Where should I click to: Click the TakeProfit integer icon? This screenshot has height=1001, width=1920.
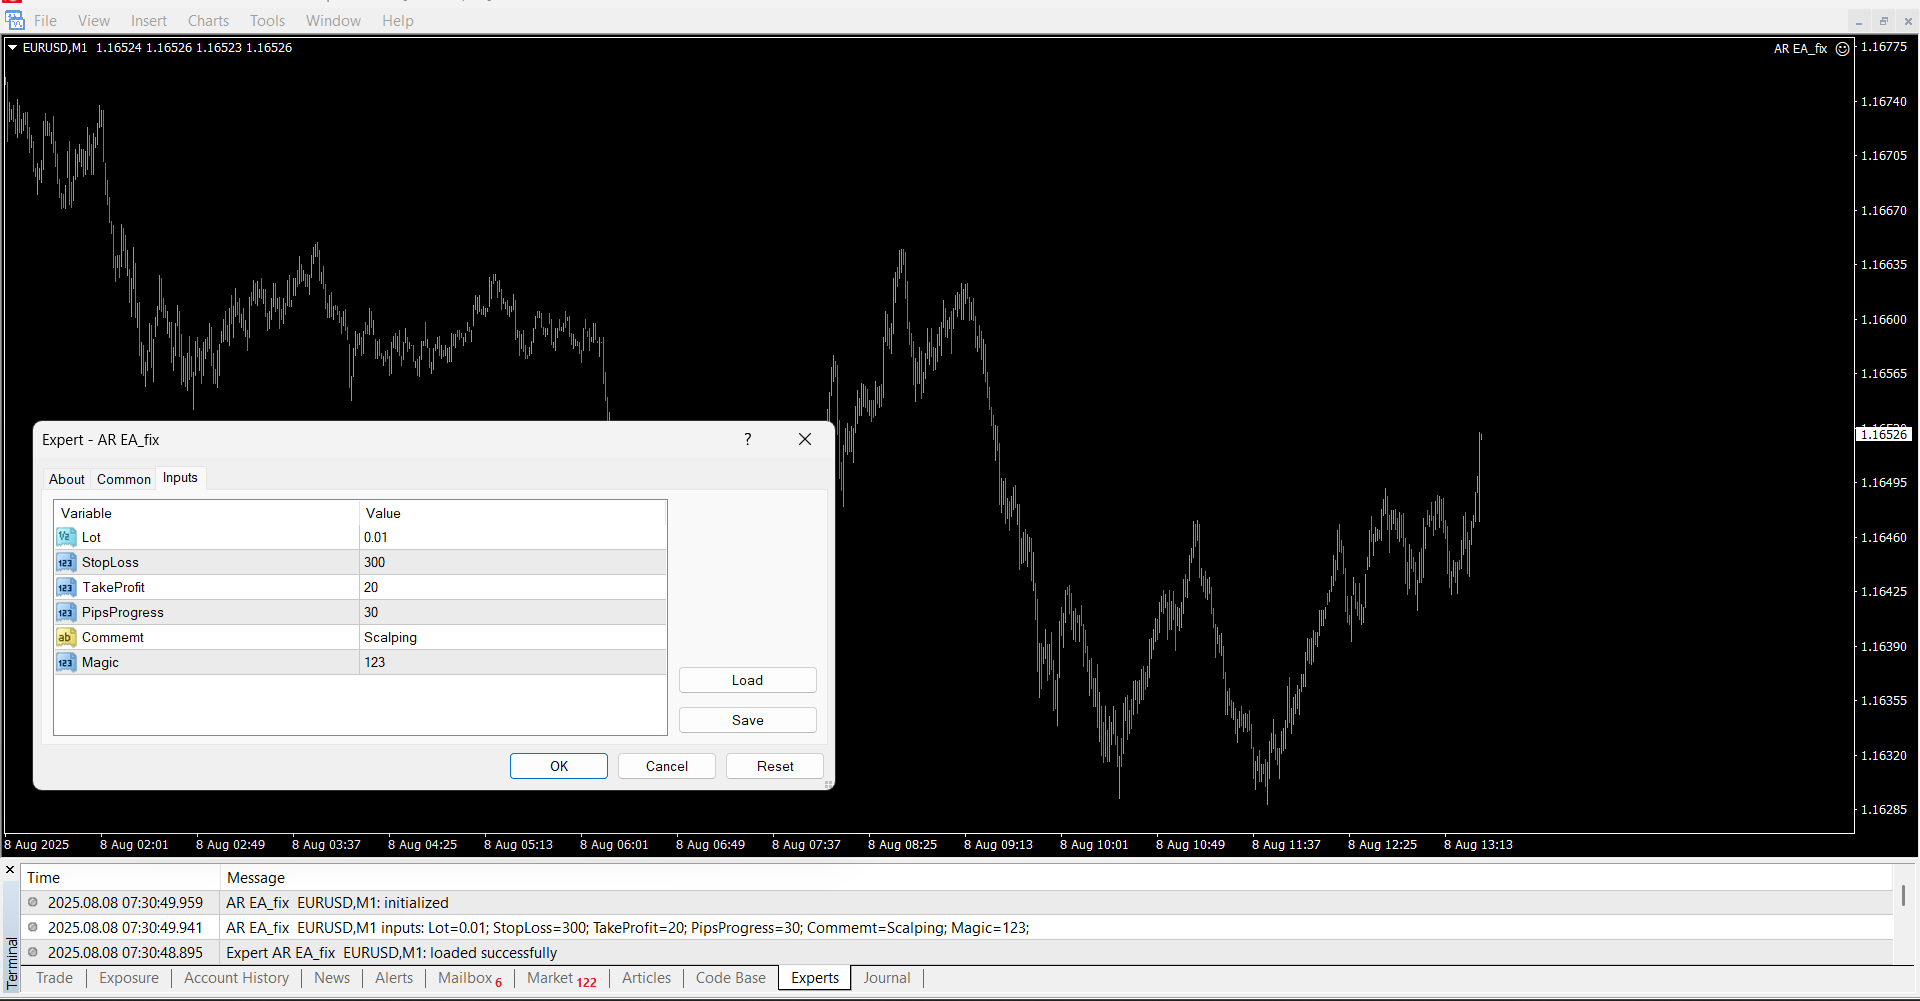point(66,587)
